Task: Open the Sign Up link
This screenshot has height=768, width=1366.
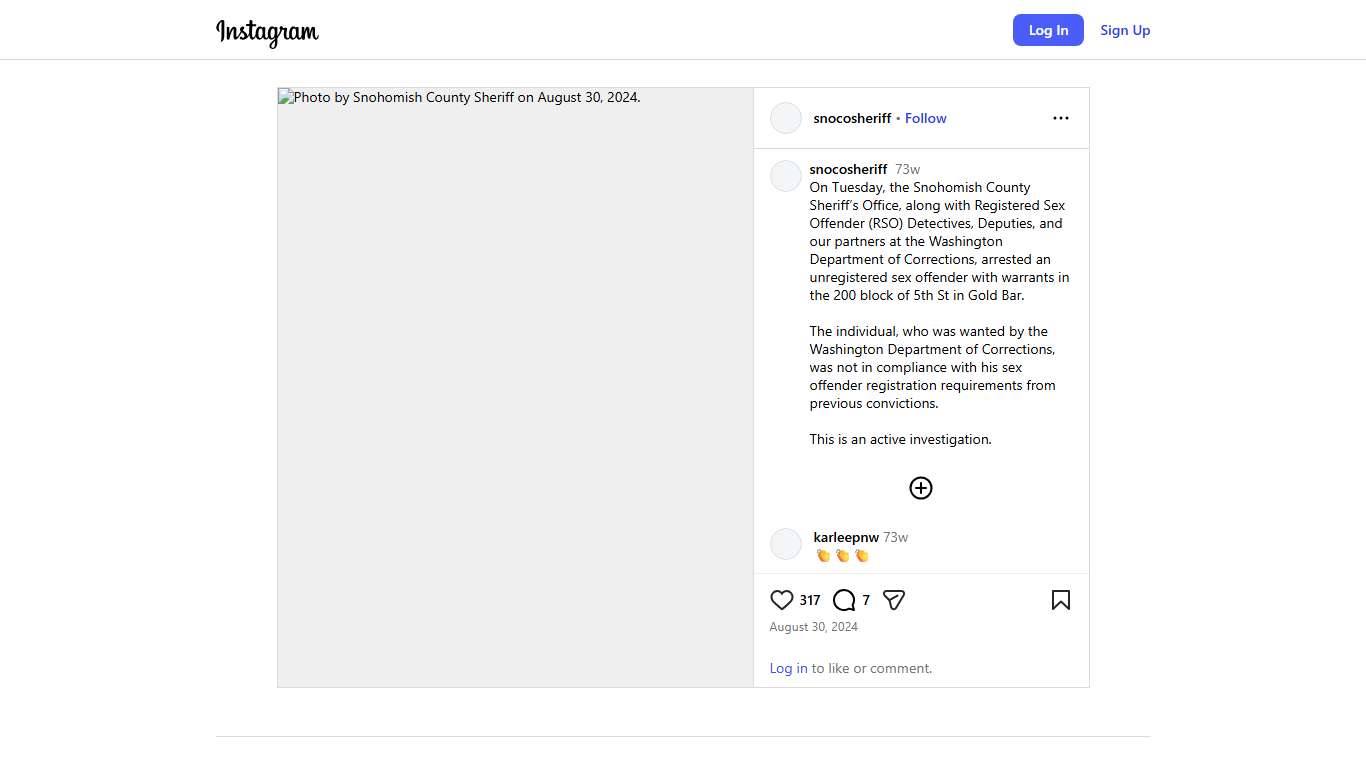Action: click(x=1125, y=30)
